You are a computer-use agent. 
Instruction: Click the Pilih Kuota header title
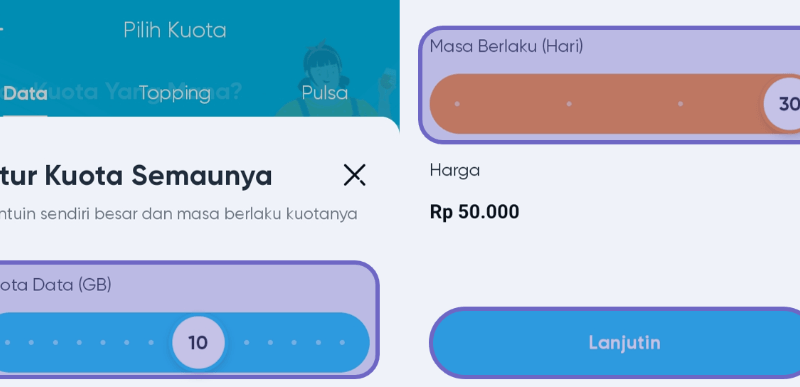174,30
